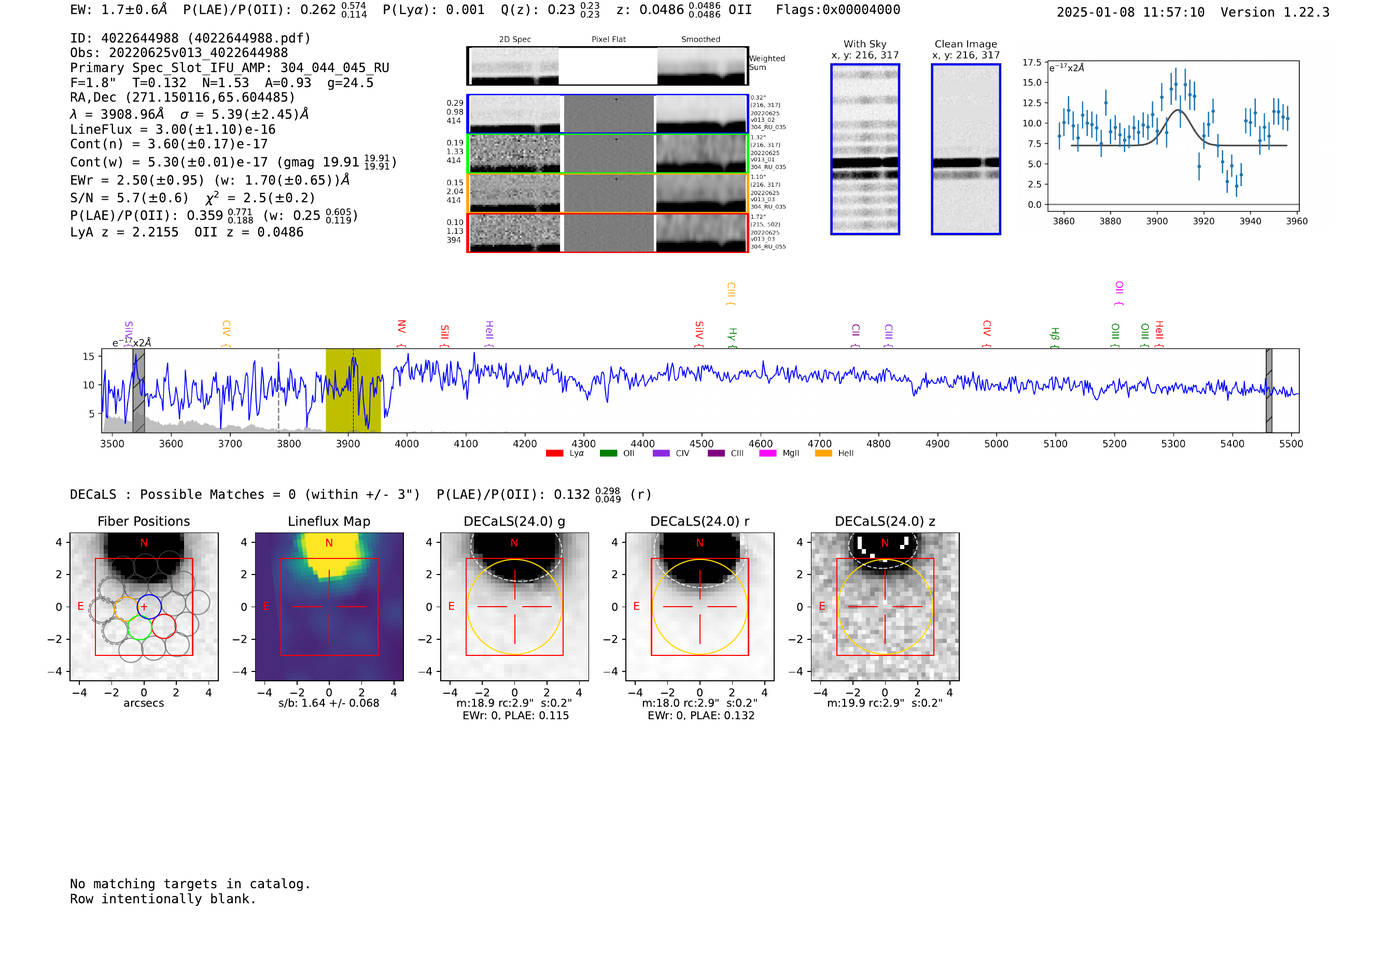Click the green fiber circle in Fiber Positions

[139, 628]
